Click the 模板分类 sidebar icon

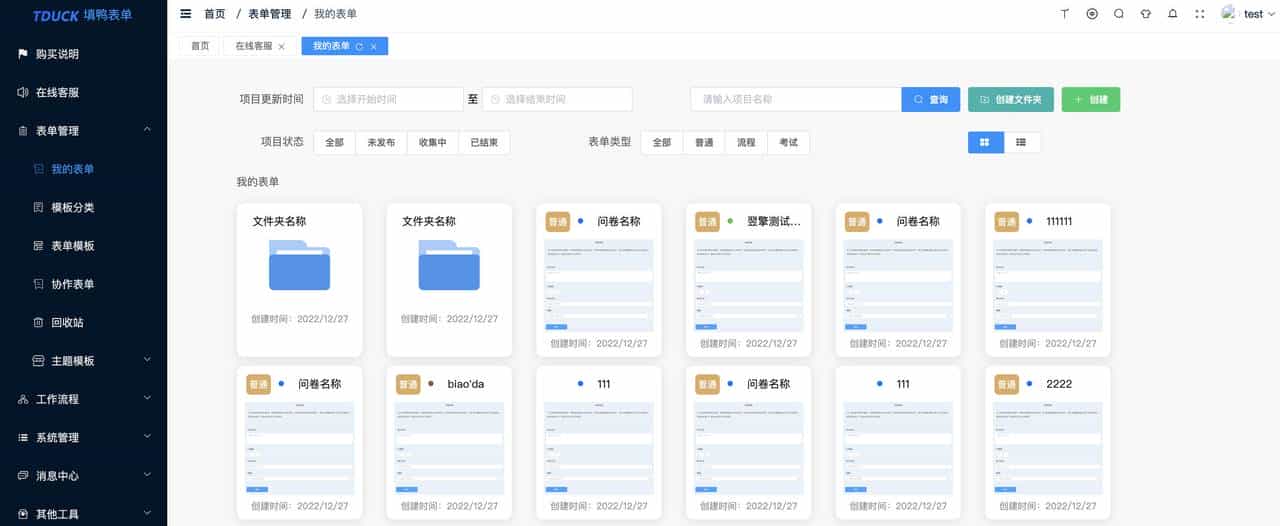tap(39, 207)
